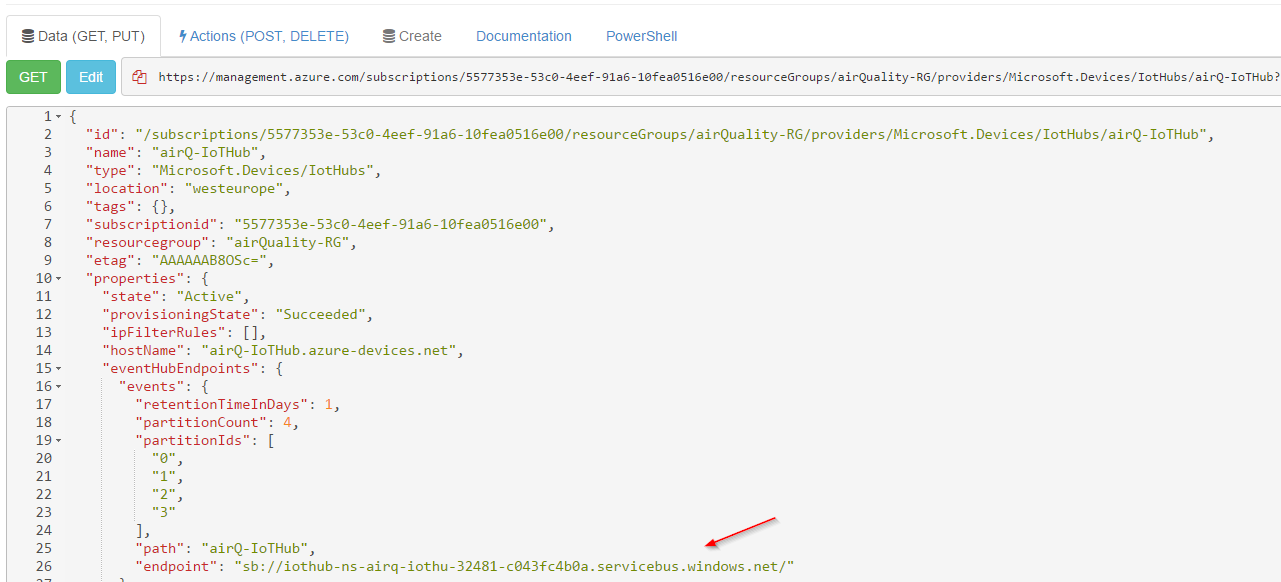
Task: Fold the "eventHubEndpoints" section
Action: coord(58,368)
